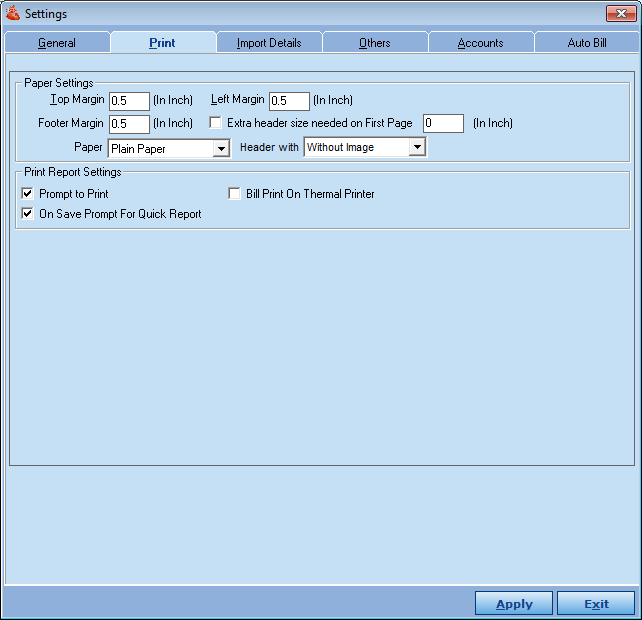Click the Exit button

596,604
